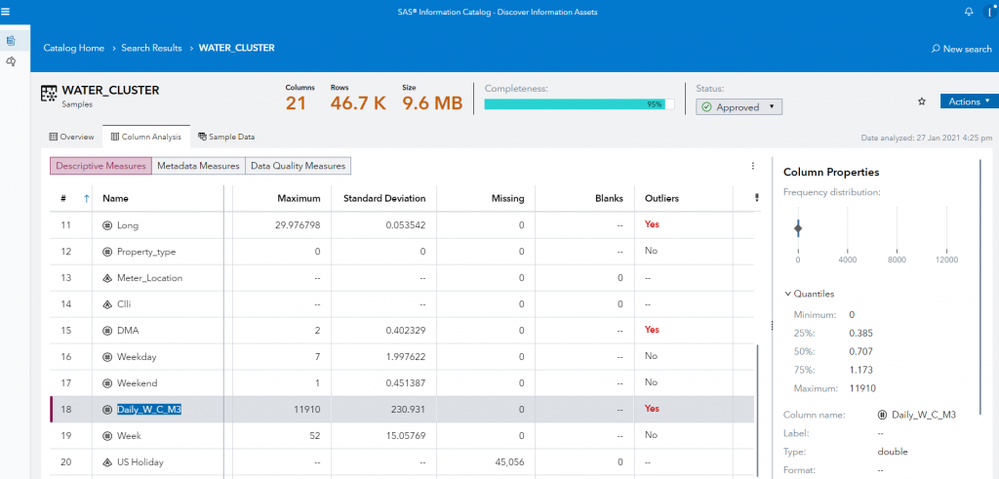
Task: Open the hamburger main menu
Action: 6,12
